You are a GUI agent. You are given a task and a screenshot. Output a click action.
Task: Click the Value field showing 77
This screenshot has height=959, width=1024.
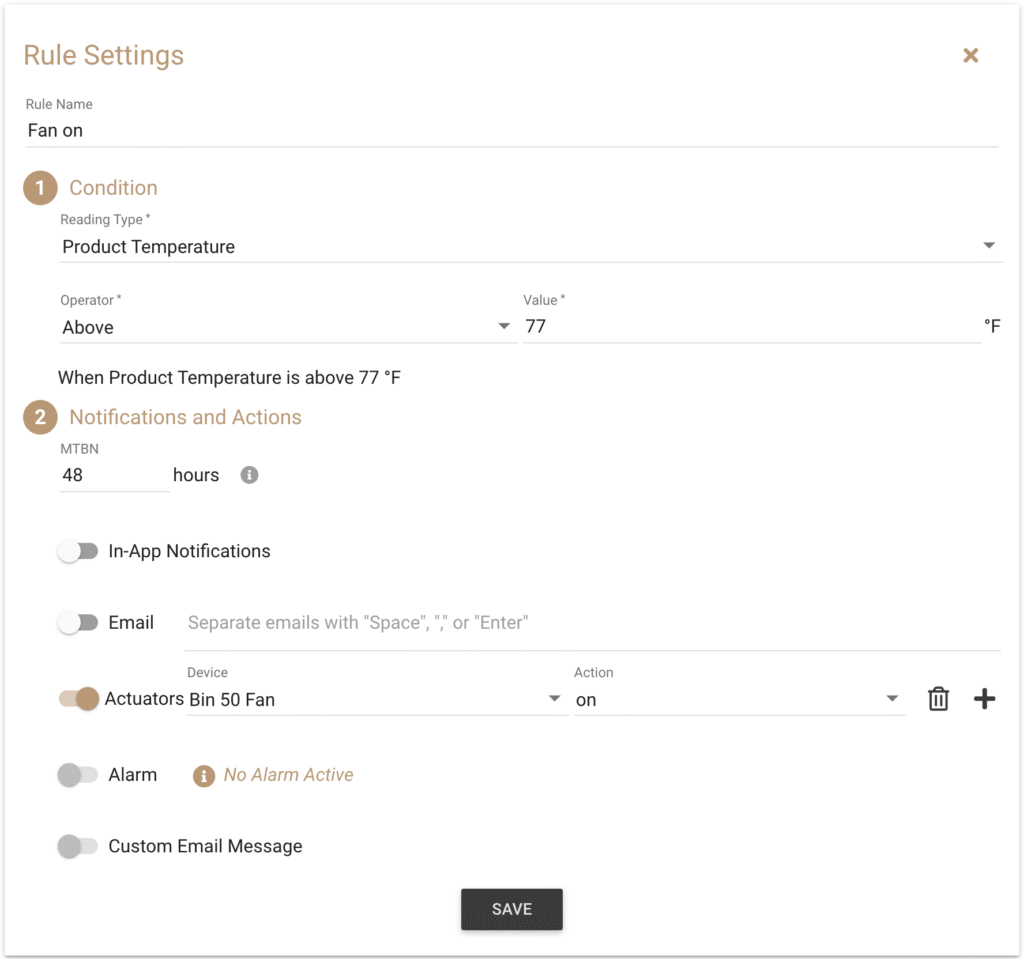pos(750,327)
